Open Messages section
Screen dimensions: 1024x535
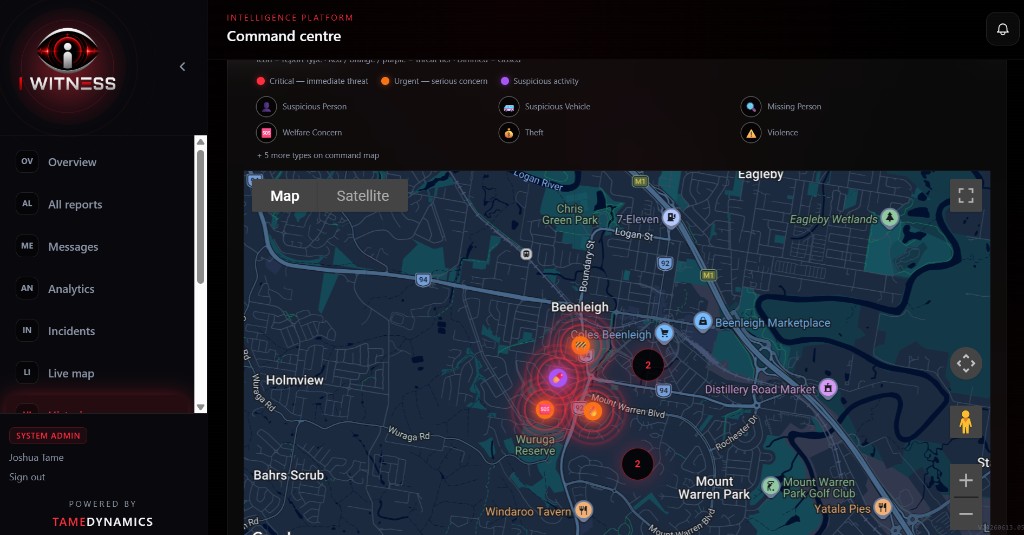click(73, 247)
